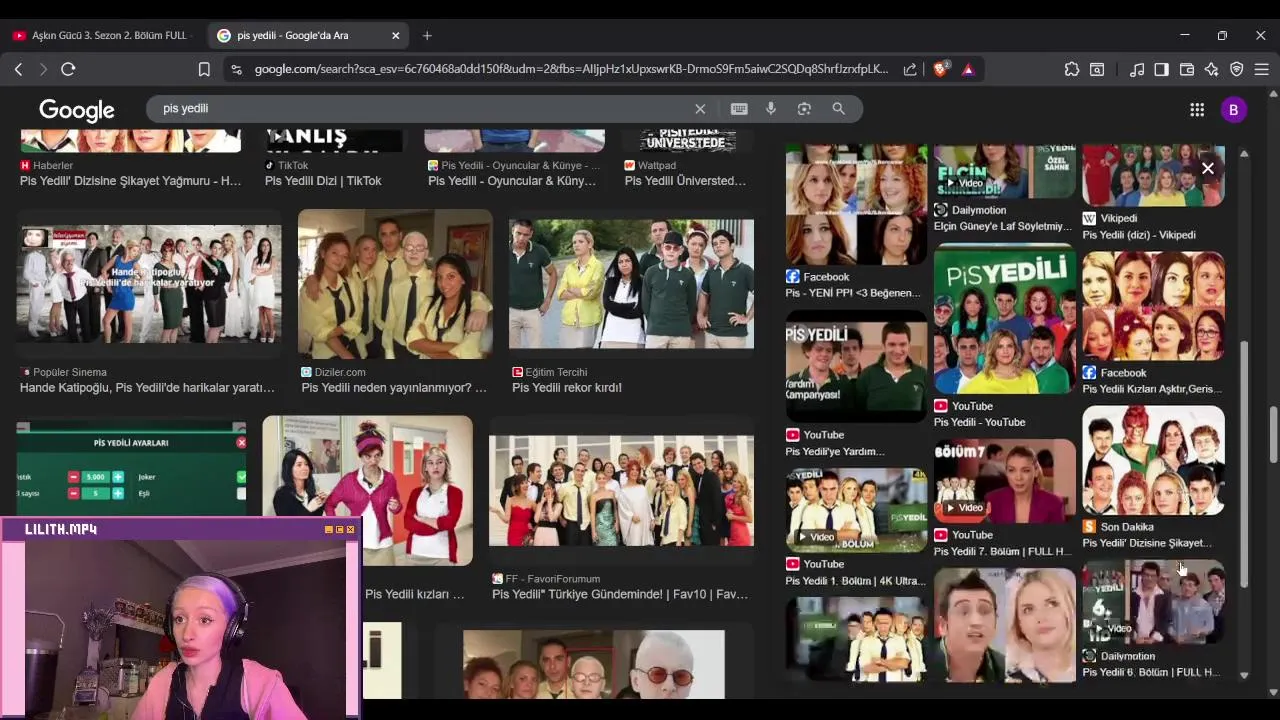Open 'Pis Yedili rekor kırdı!' link
Image resolution: width=1280 pixels, height=720 pixels.
pyautogui.click(x=567, y=388)
